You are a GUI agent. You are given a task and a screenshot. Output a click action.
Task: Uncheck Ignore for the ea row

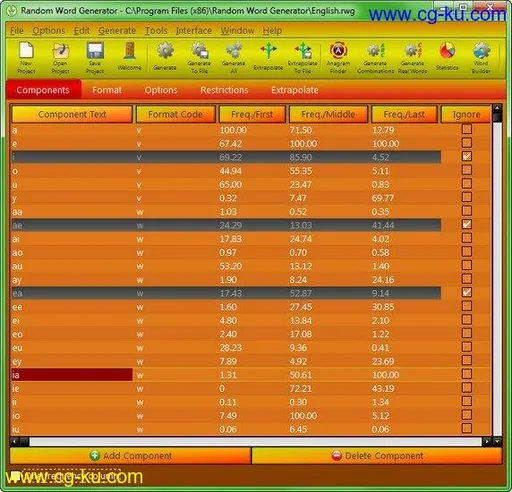467,292
